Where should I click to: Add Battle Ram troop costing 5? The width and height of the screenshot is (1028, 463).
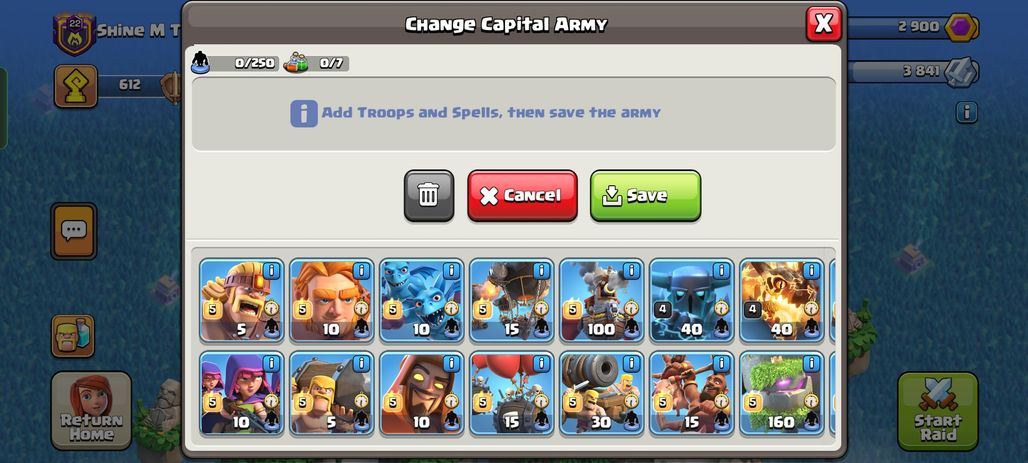[x=332, y=393]
